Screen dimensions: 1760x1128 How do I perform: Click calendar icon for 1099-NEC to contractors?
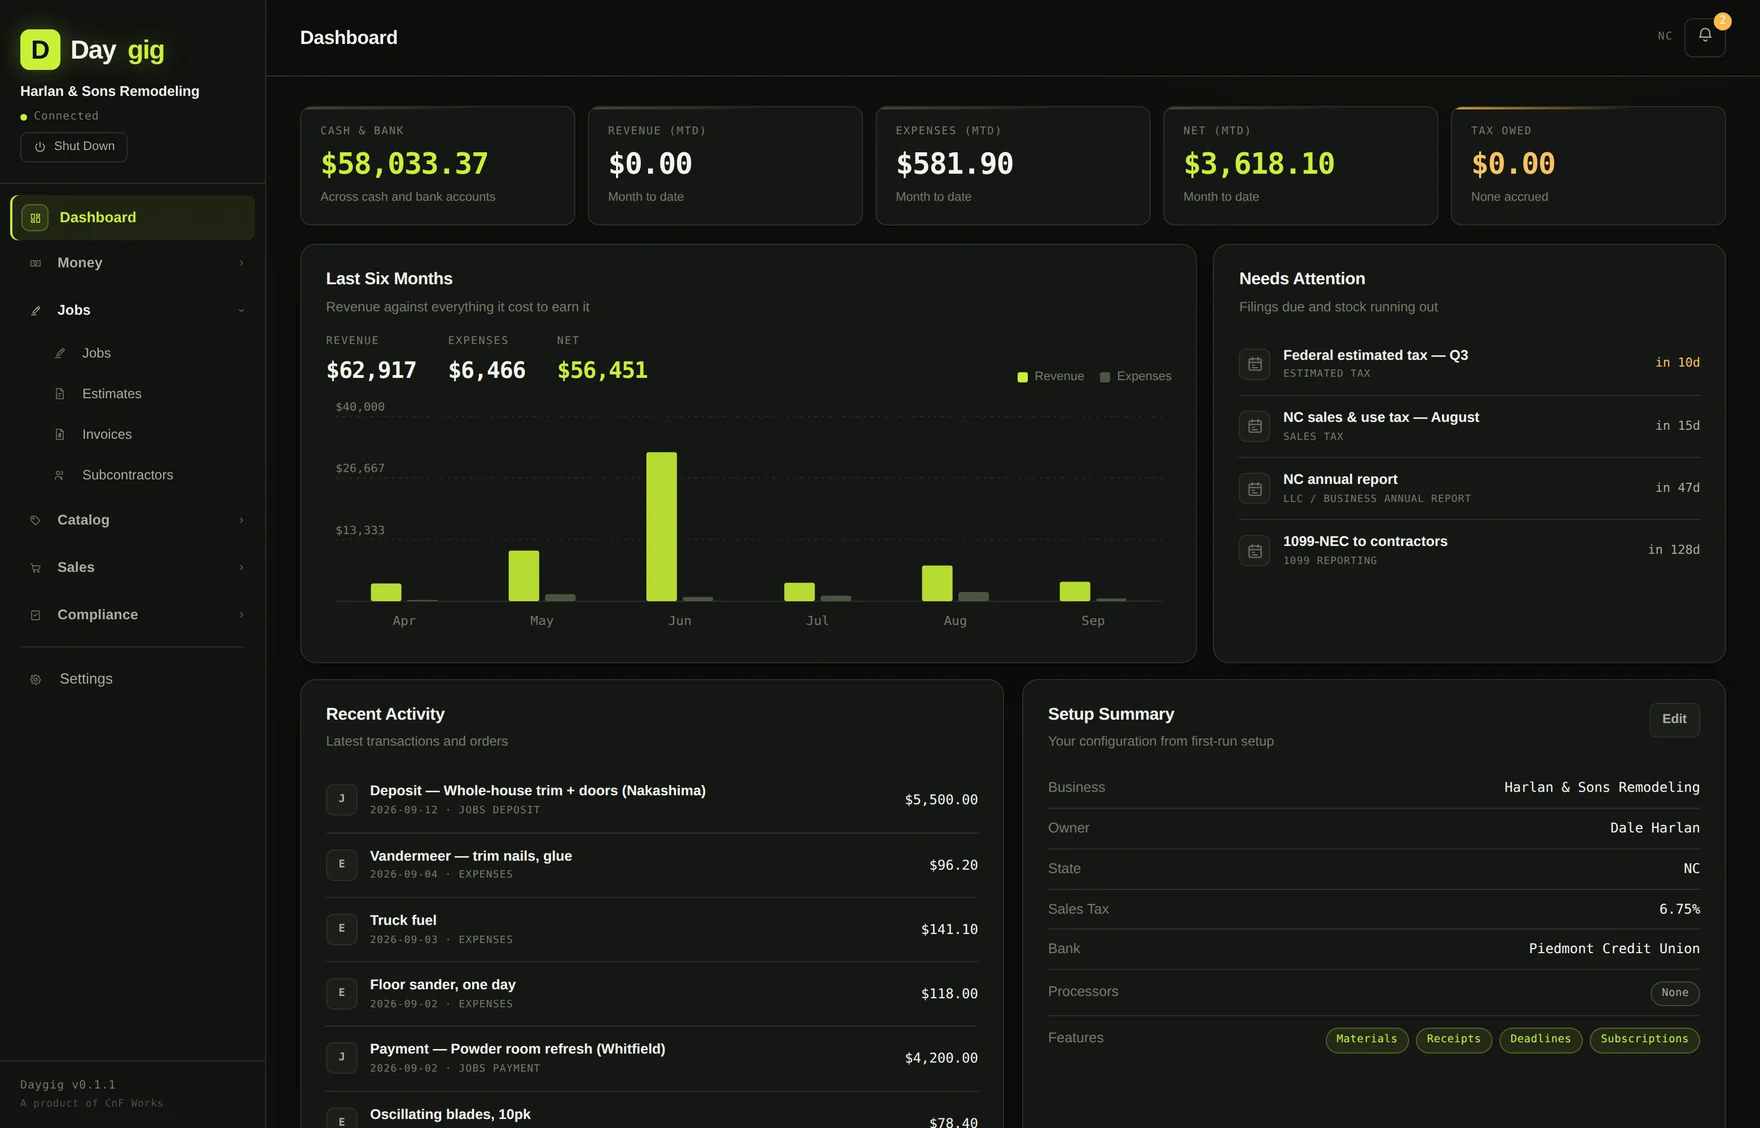coord(1255,550)
